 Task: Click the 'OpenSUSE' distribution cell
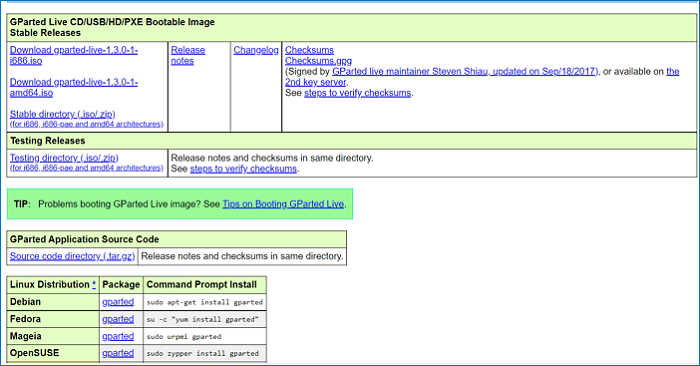coord(53,353)
